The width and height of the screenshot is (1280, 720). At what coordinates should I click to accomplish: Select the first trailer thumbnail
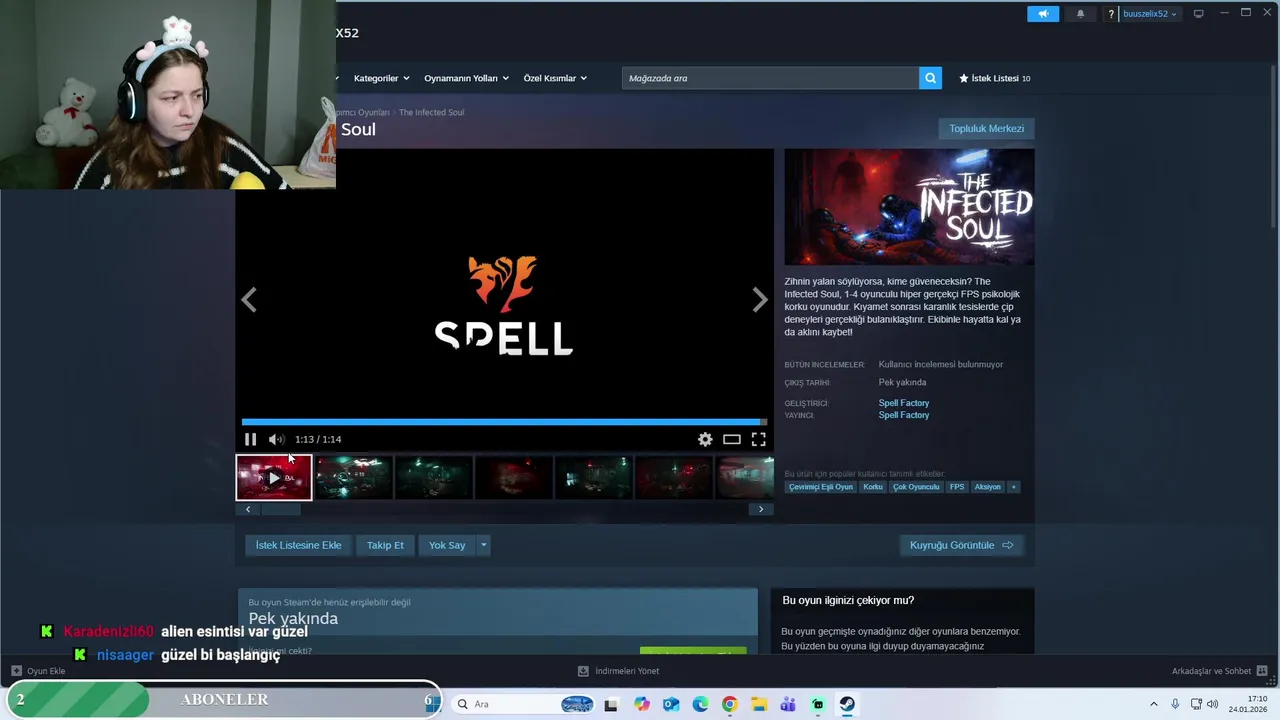[x=274, y=477]
